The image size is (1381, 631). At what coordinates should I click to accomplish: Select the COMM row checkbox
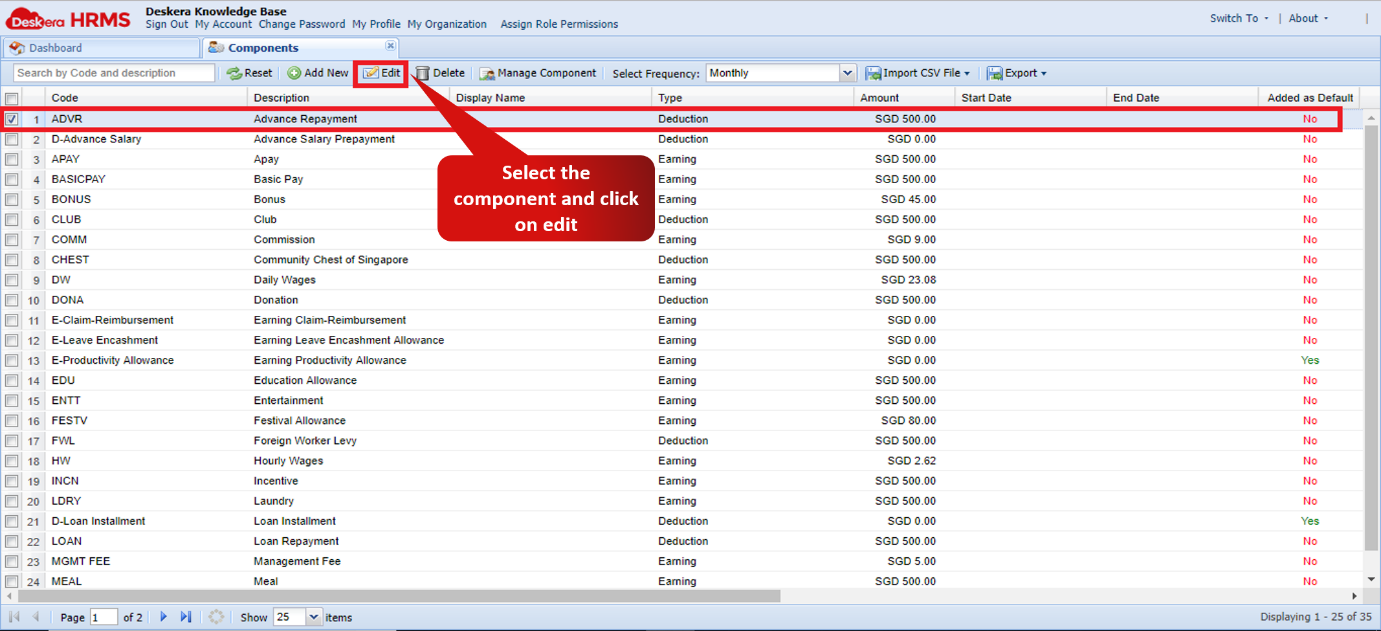11,239
